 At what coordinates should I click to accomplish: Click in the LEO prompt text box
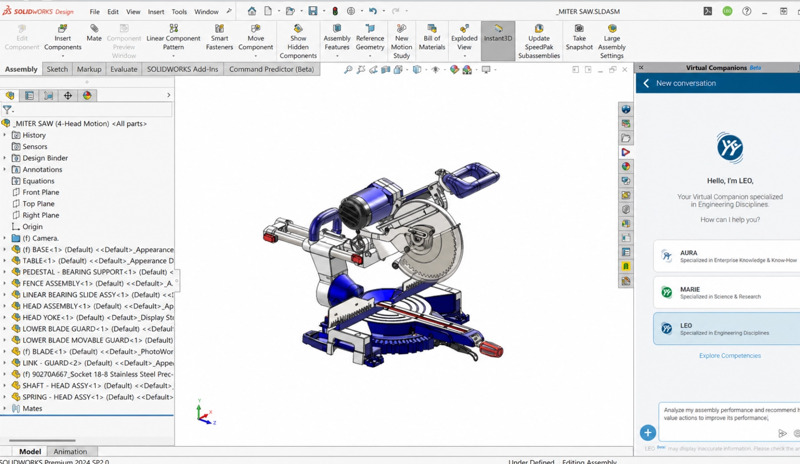point(729,422)
